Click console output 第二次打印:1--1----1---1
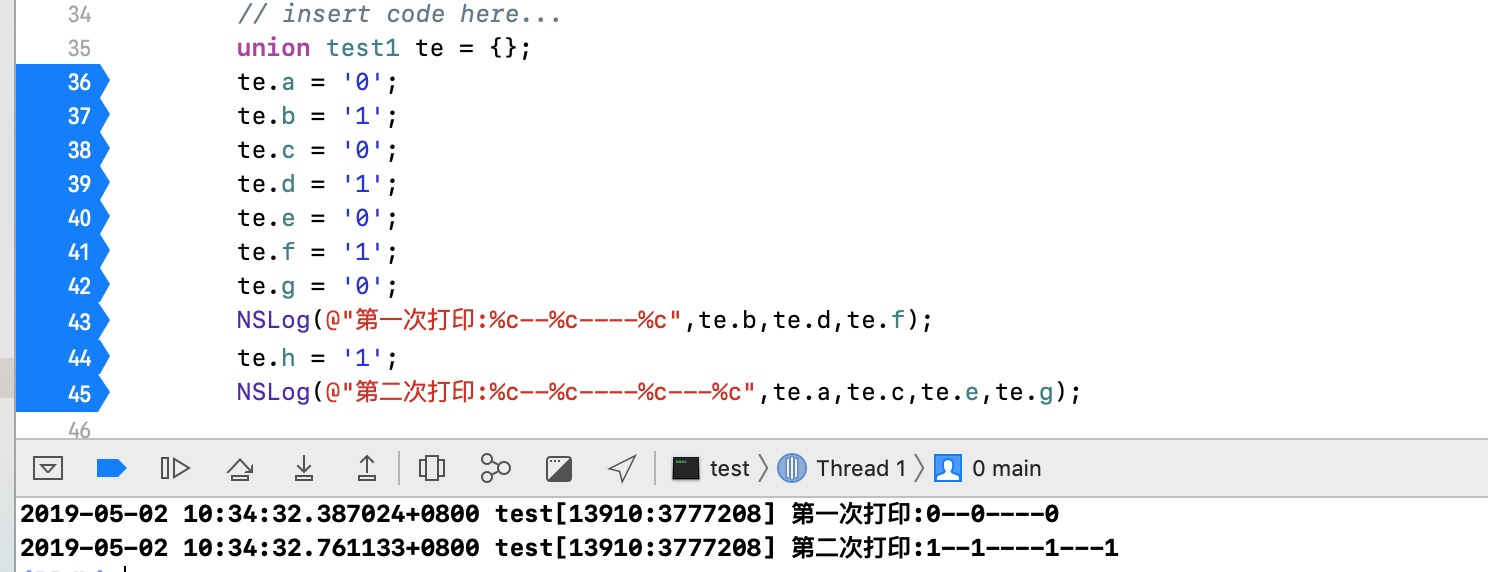1488x572 pixels. 955,548
